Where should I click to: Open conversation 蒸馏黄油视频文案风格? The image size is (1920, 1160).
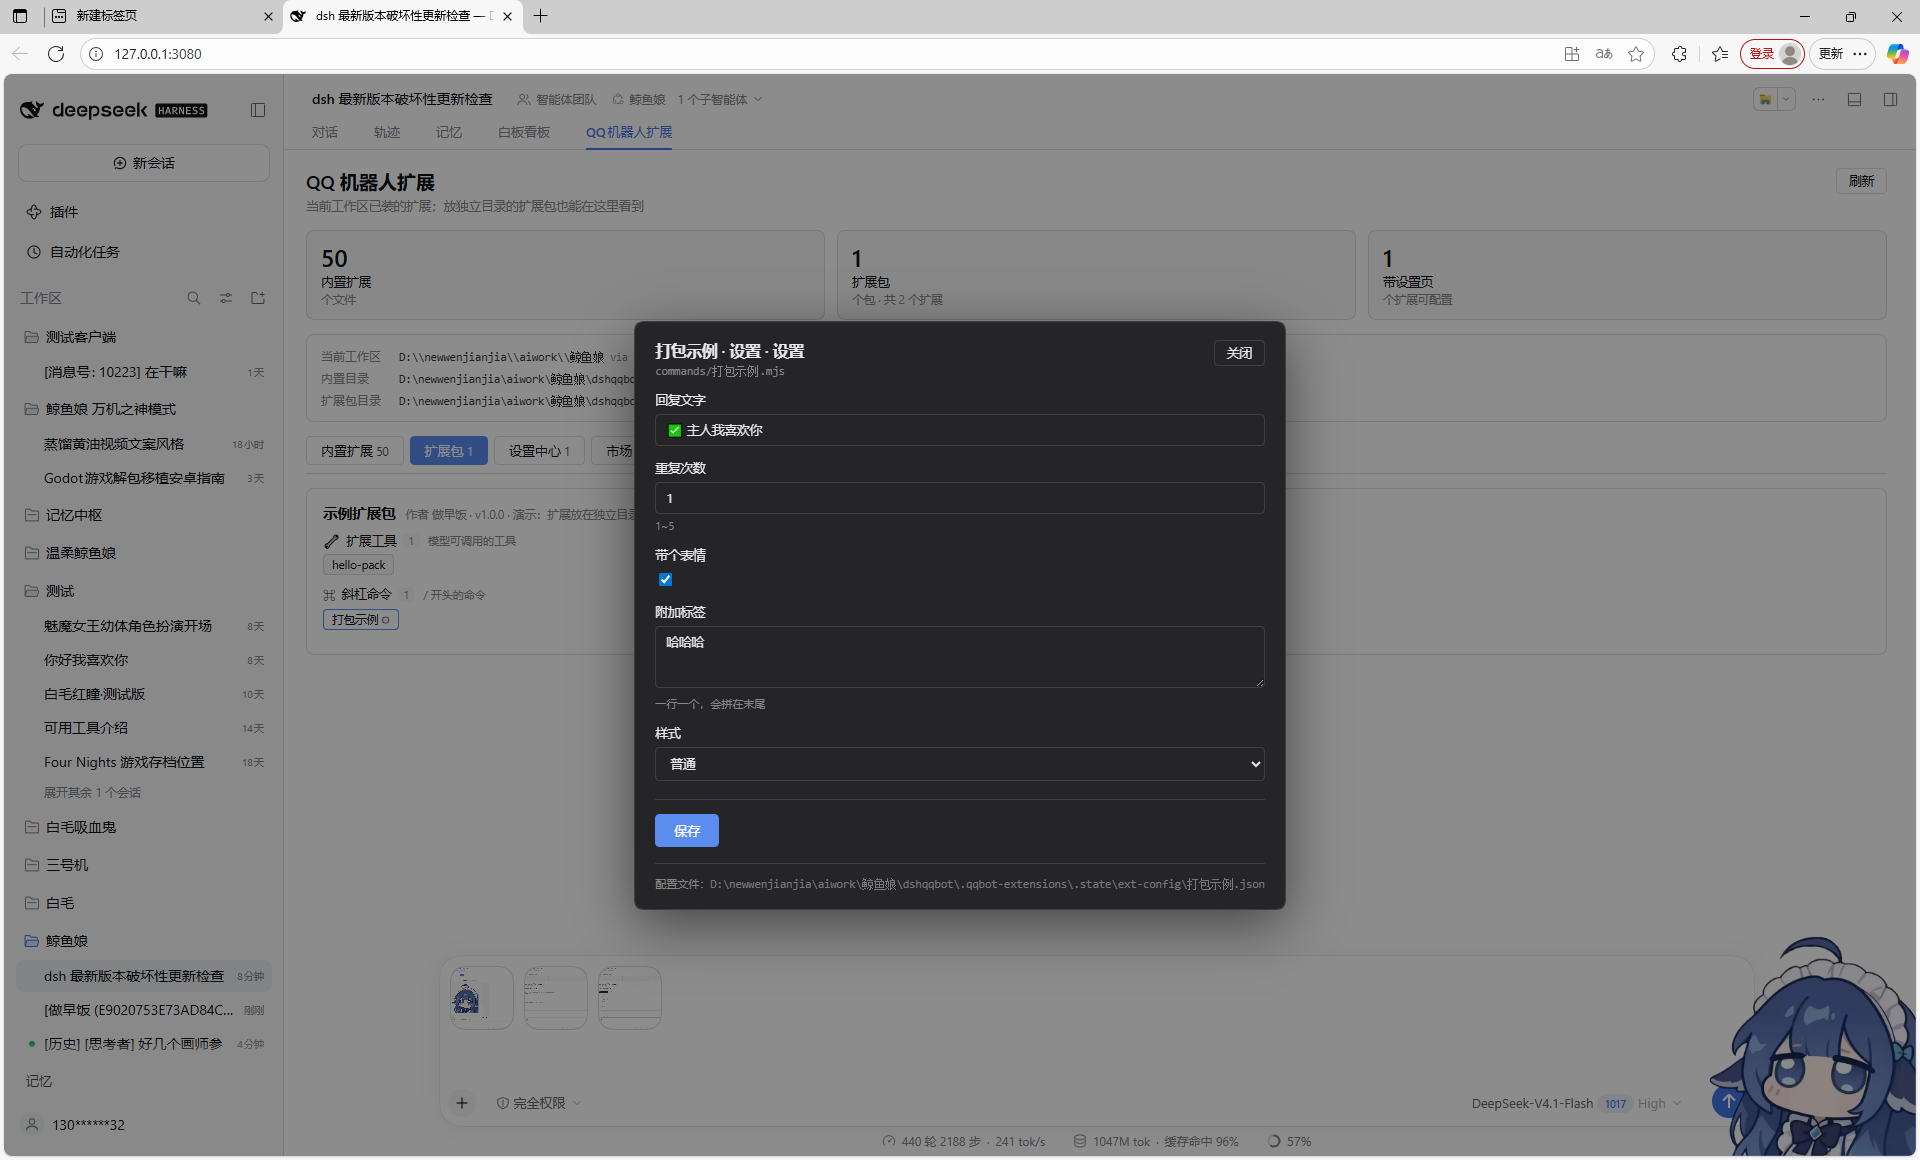pos(143,444)
